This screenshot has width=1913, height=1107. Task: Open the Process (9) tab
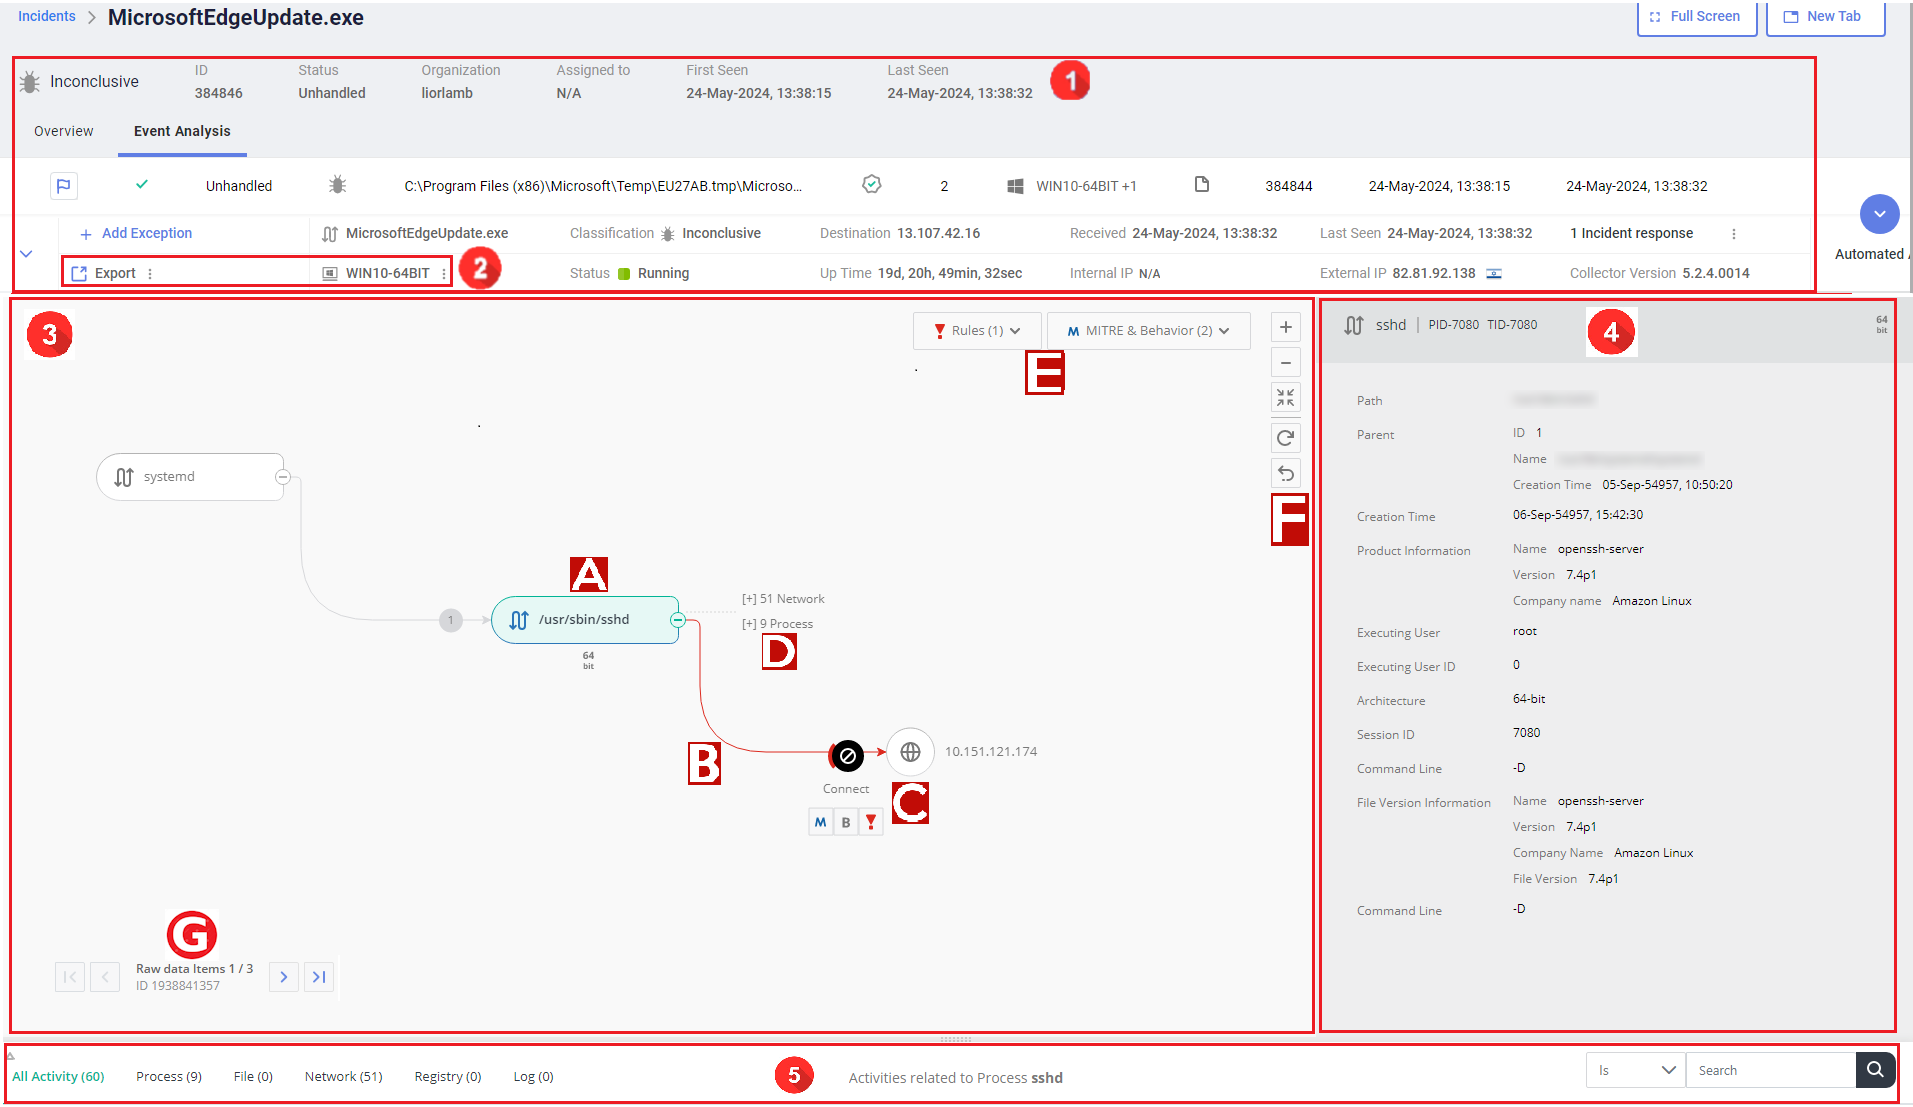pos(168,1076)
